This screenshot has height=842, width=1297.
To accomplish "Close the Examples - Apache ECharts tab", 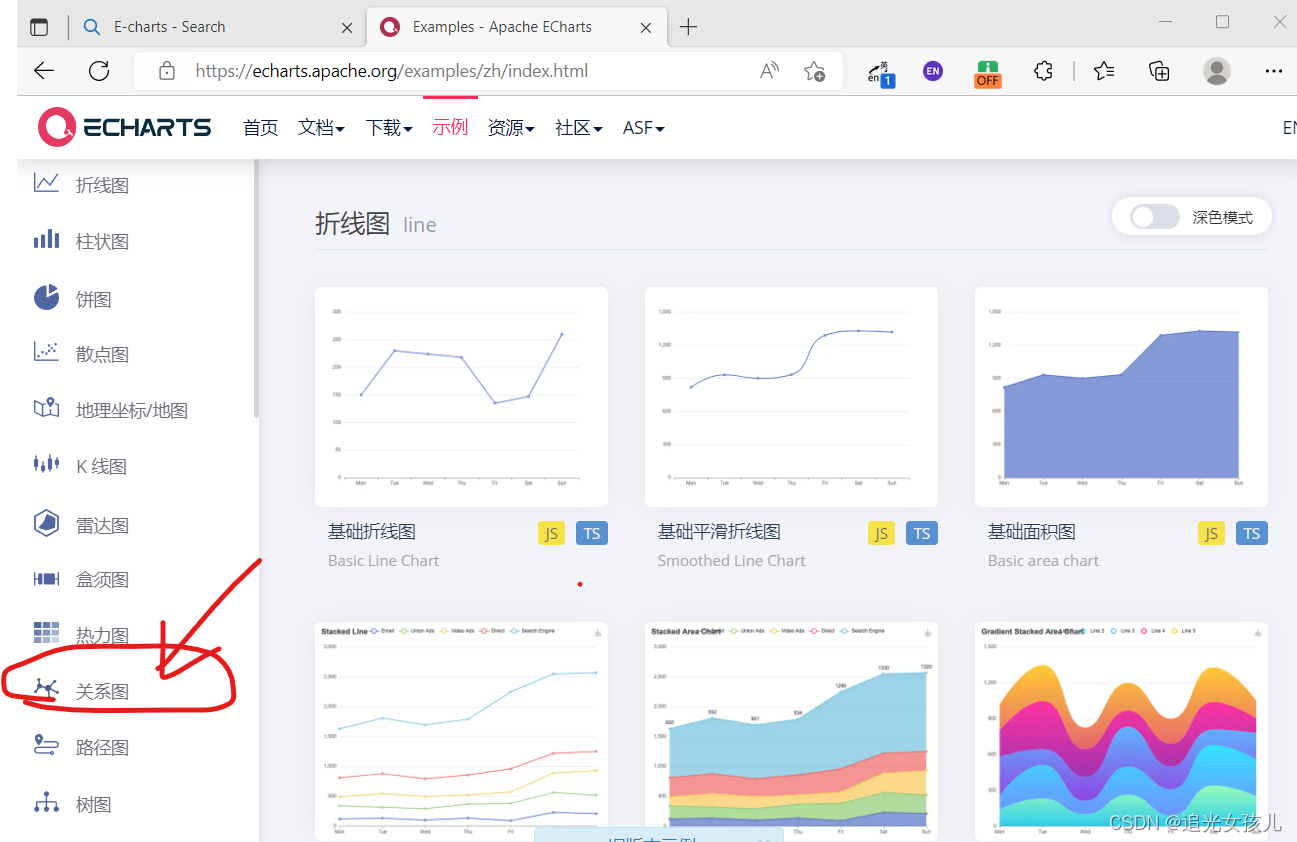I will (647, 28).
